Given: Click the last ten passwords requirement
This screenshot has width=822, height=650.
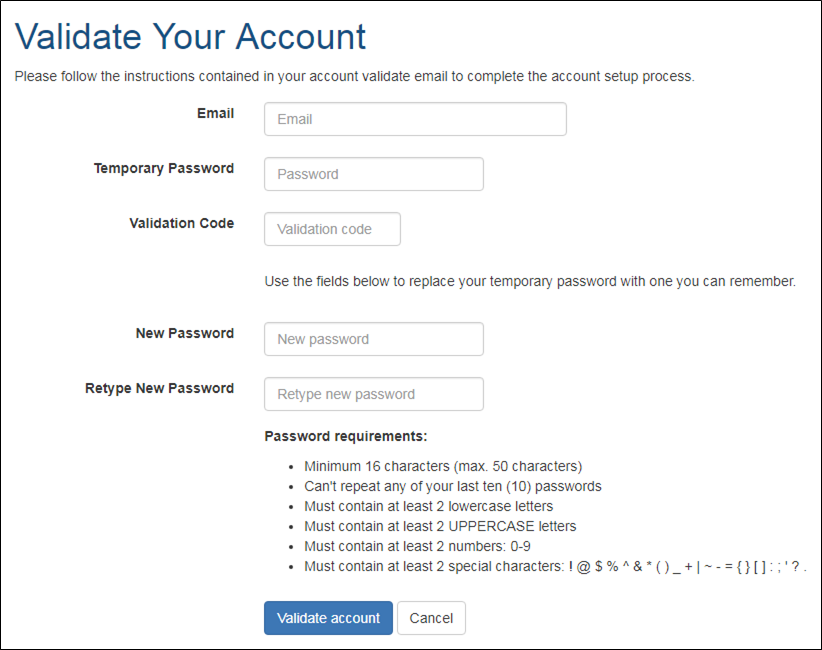Looking at the screenshot, I should (x=452, y=486).
